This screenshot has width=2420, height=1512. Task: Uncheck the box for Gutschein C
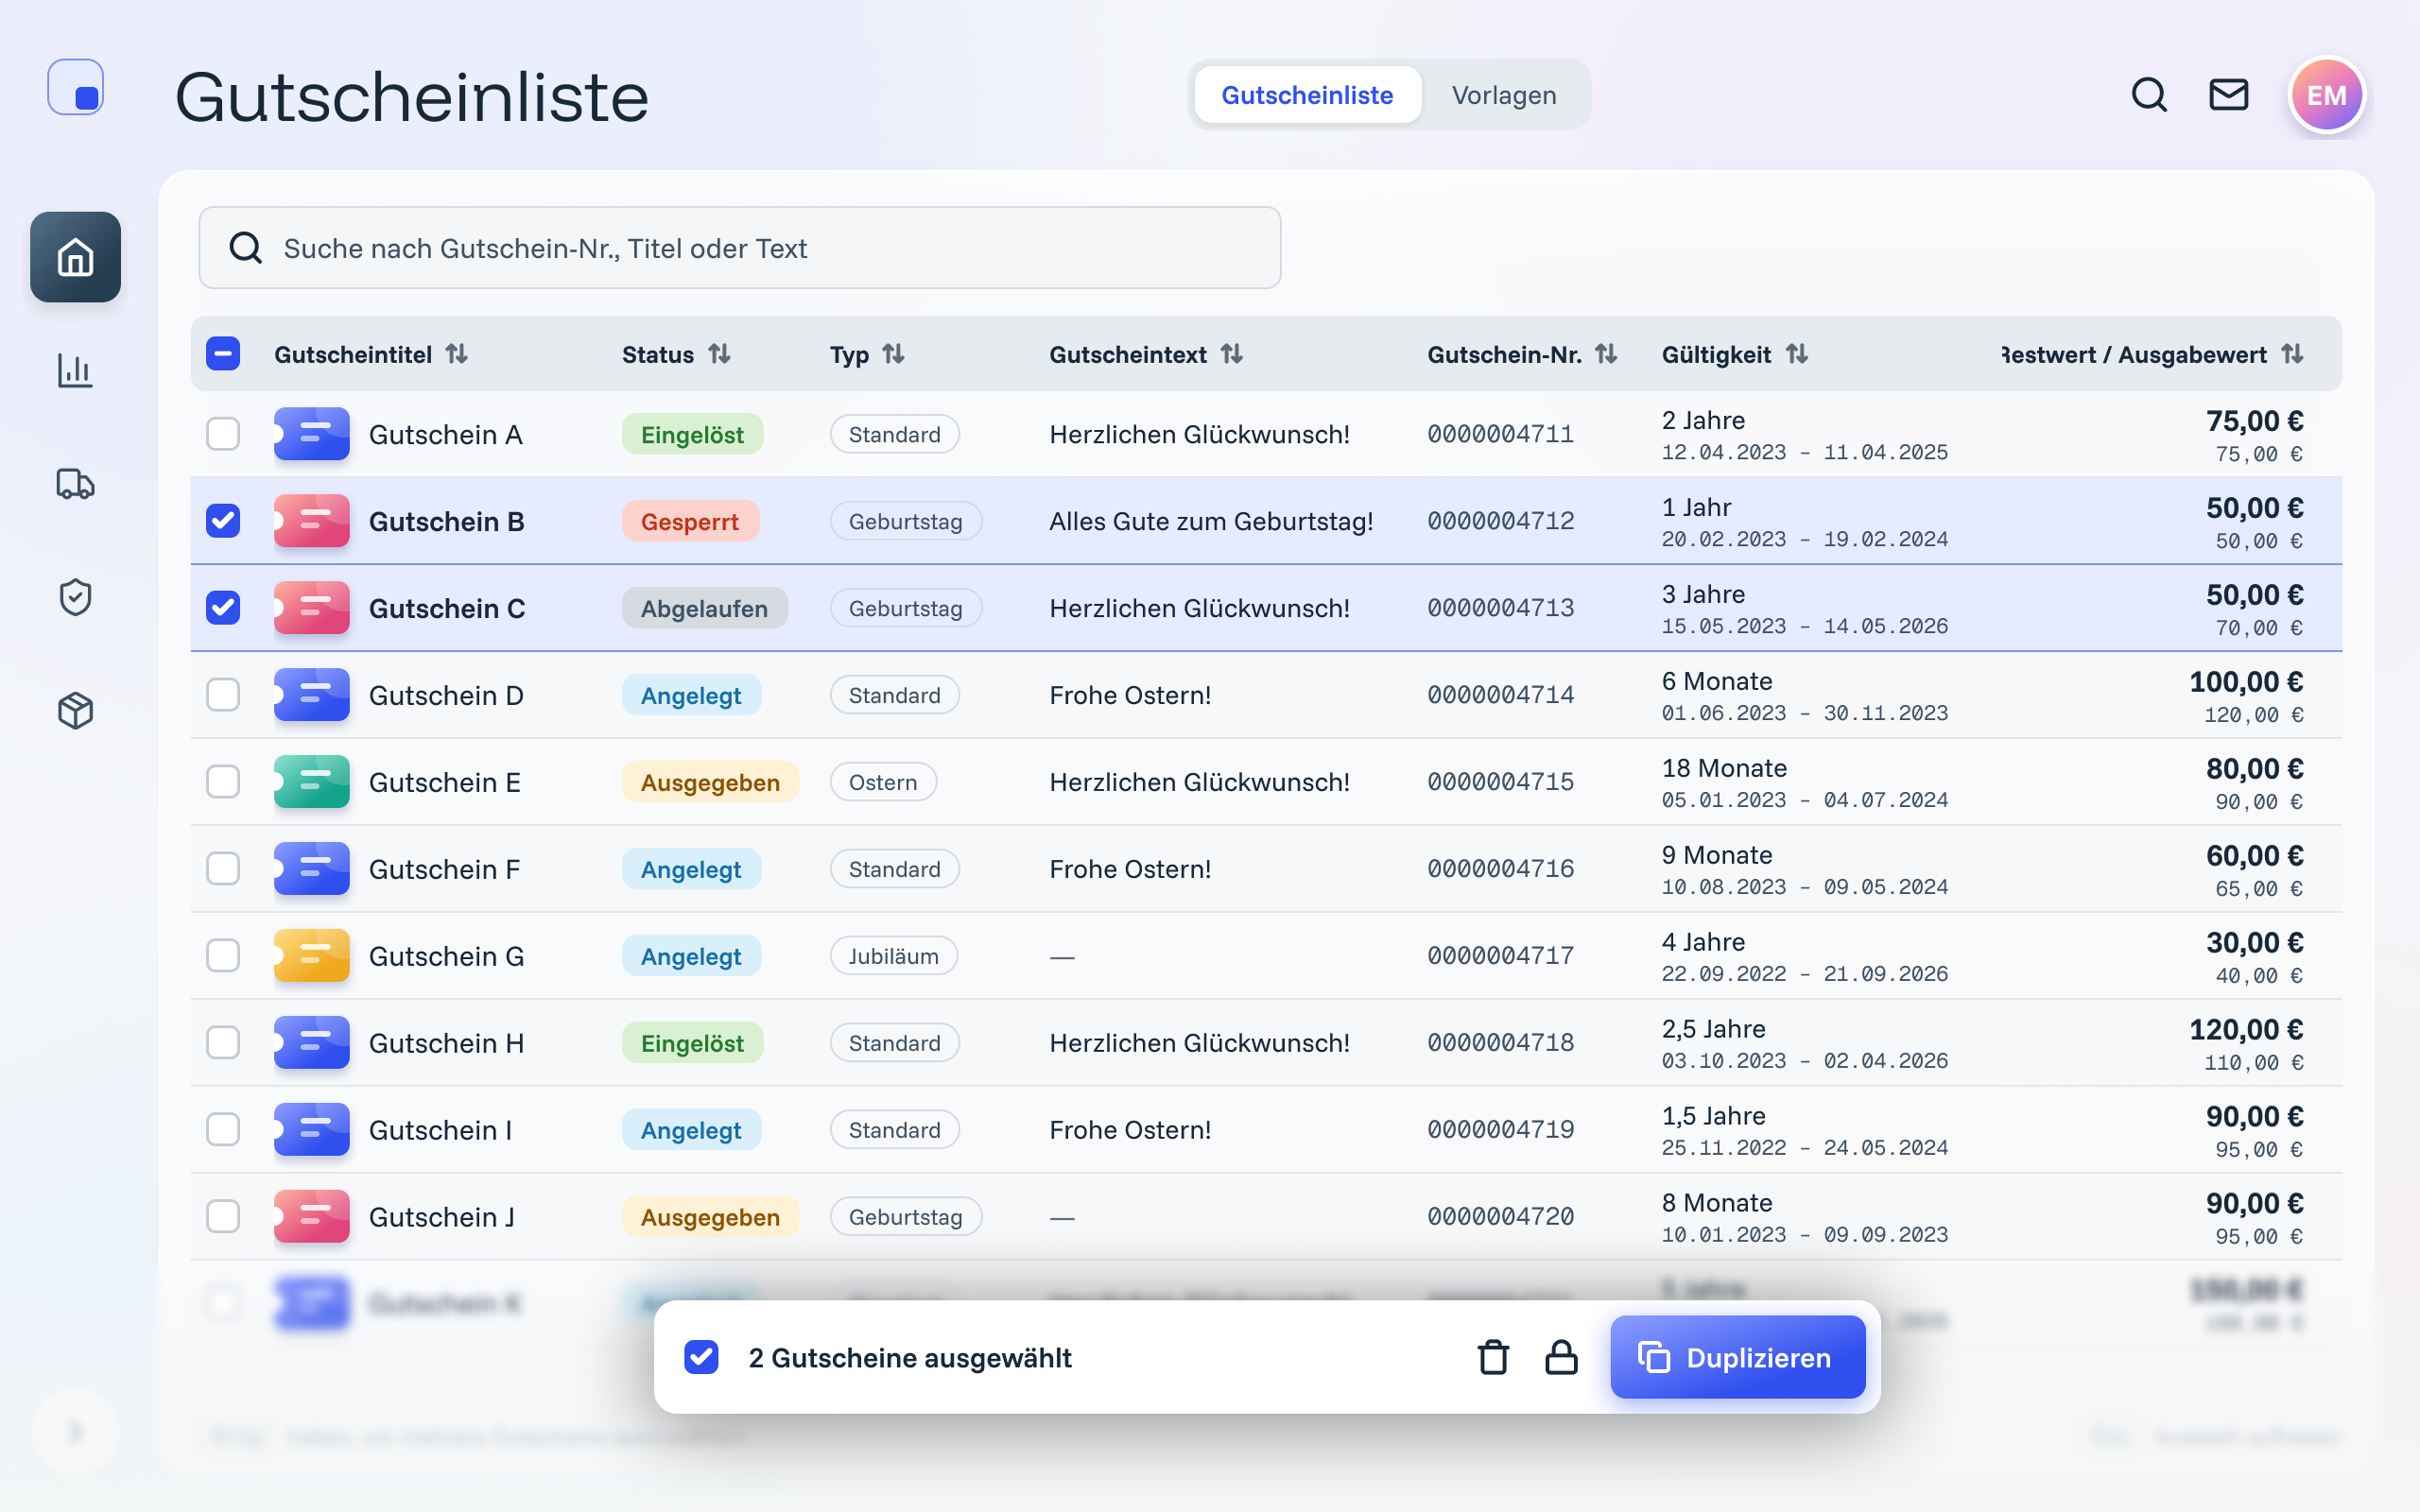(x=223, y=608)
